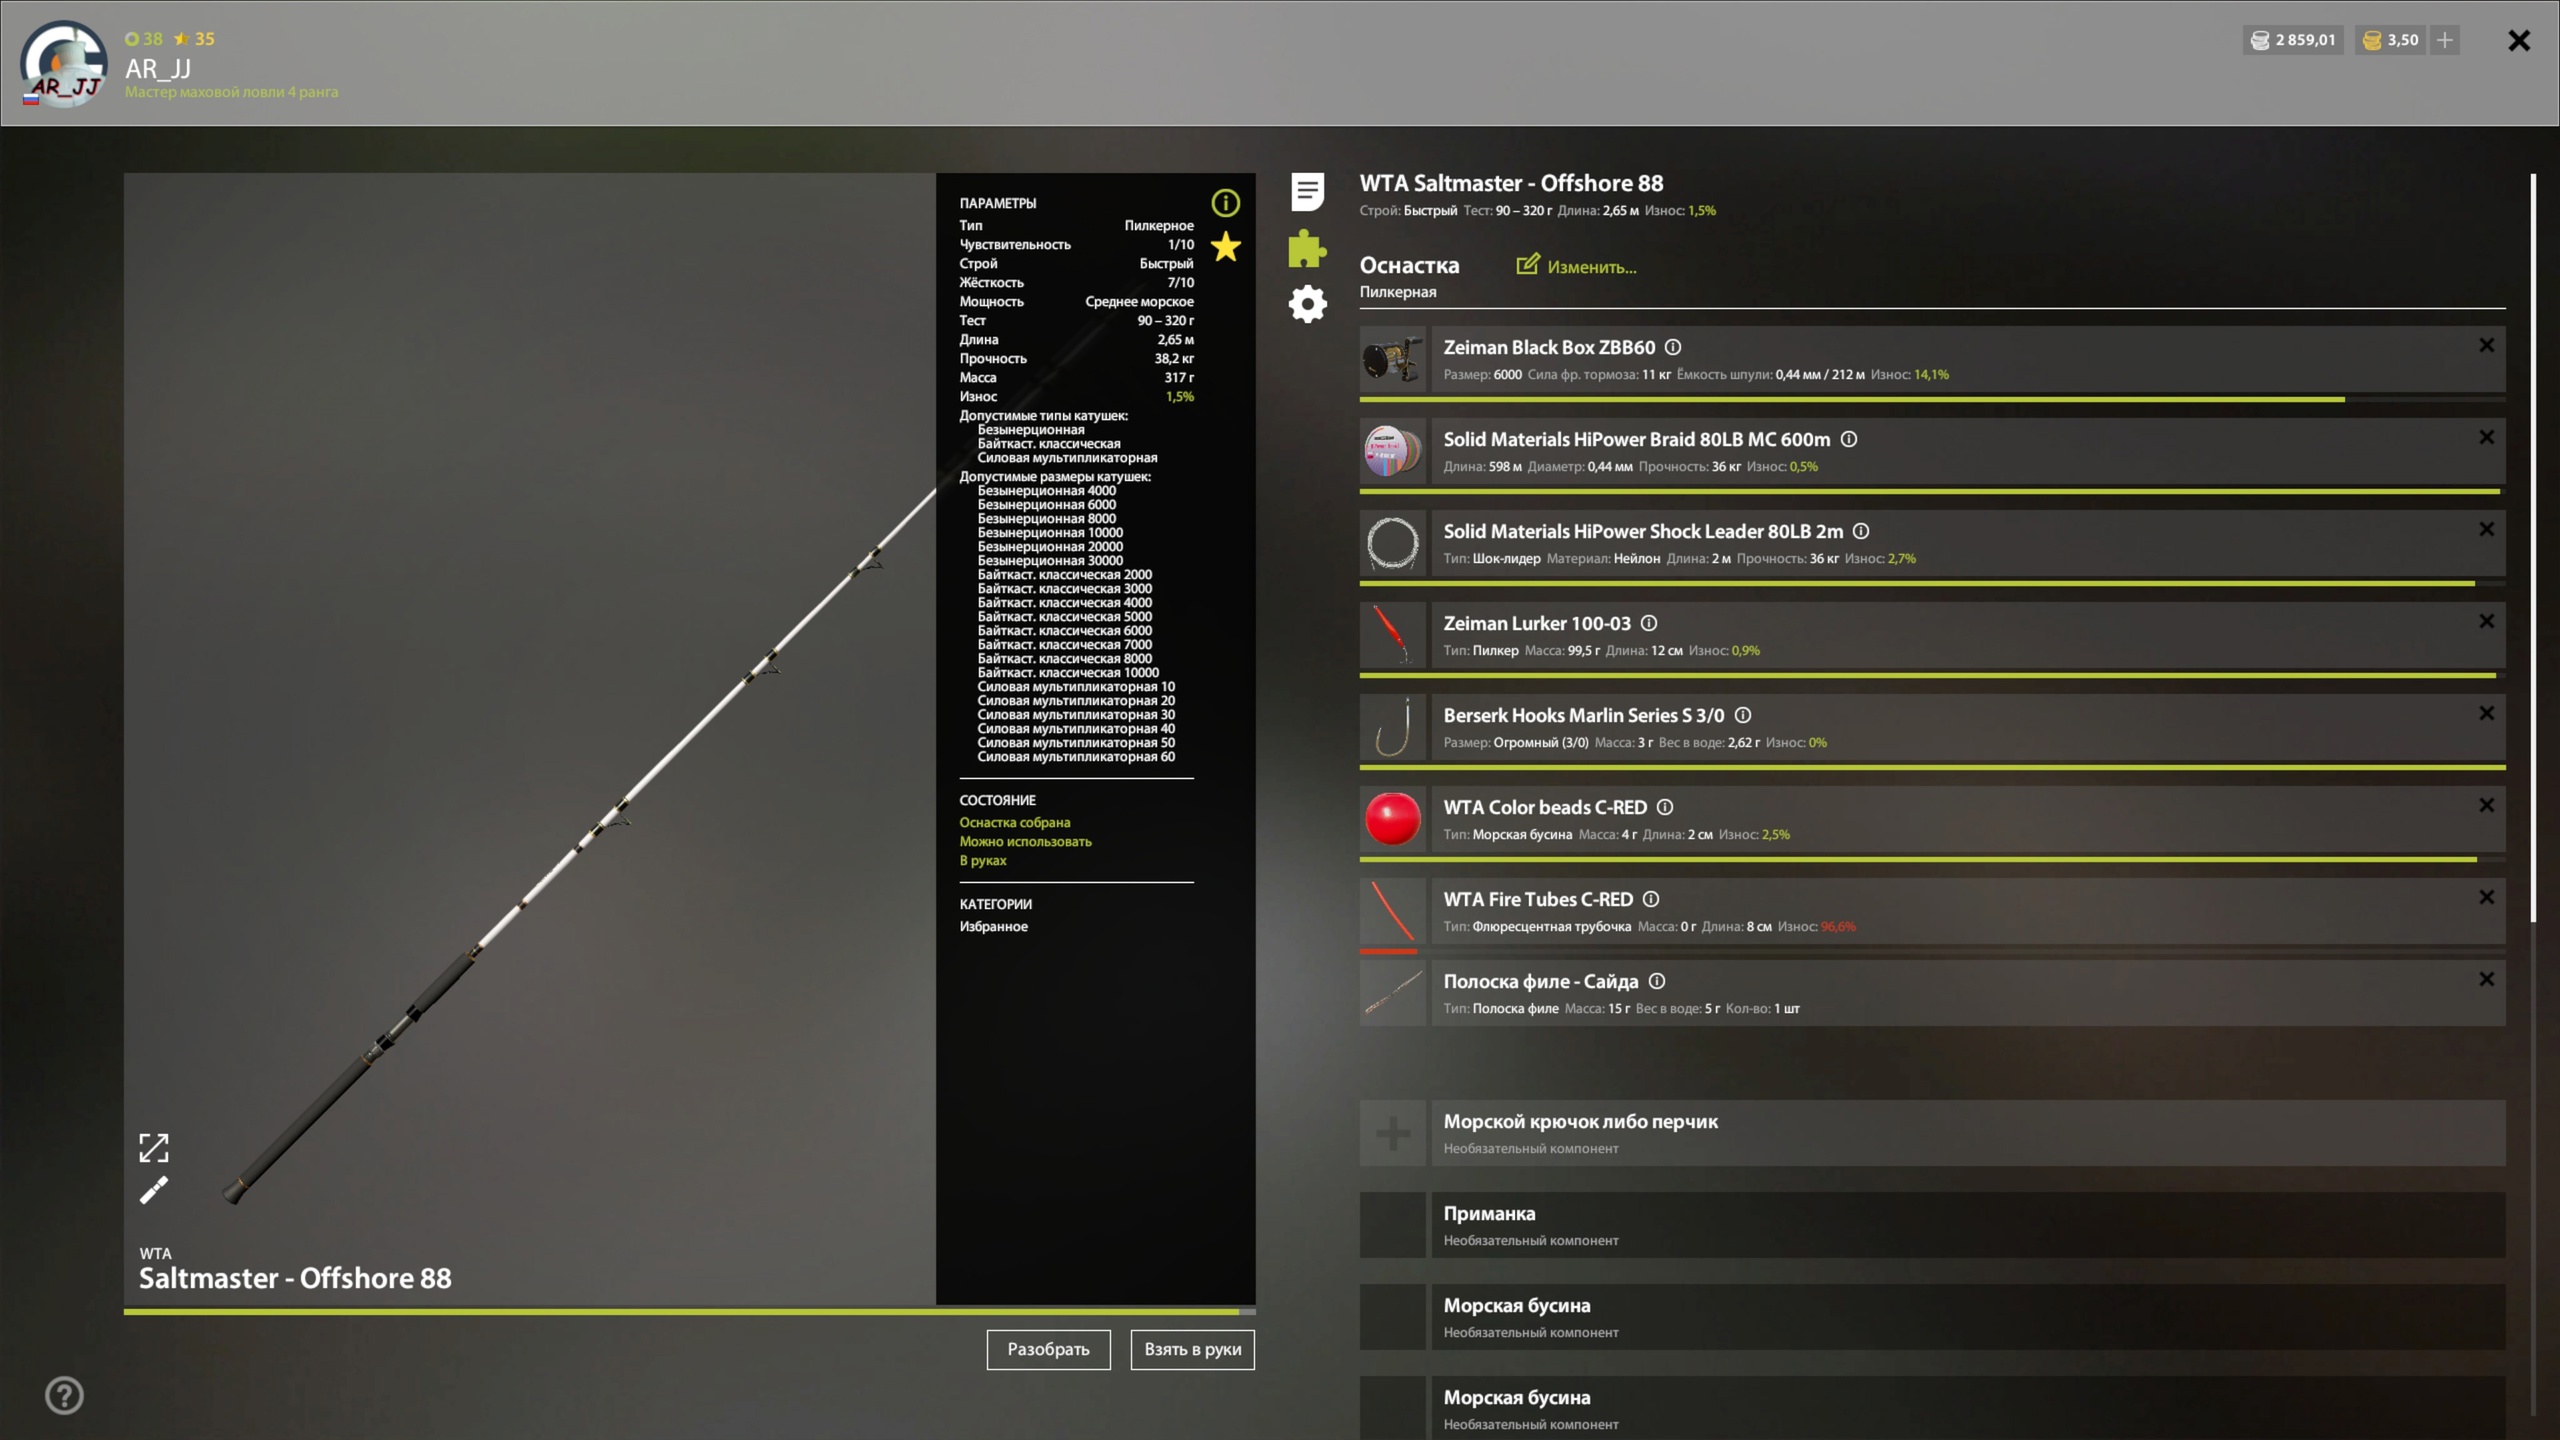Remove HiPower Shock Leader 80LB 2m
Viewport: 2560px width, 1440px height.
coord(2487,529)
